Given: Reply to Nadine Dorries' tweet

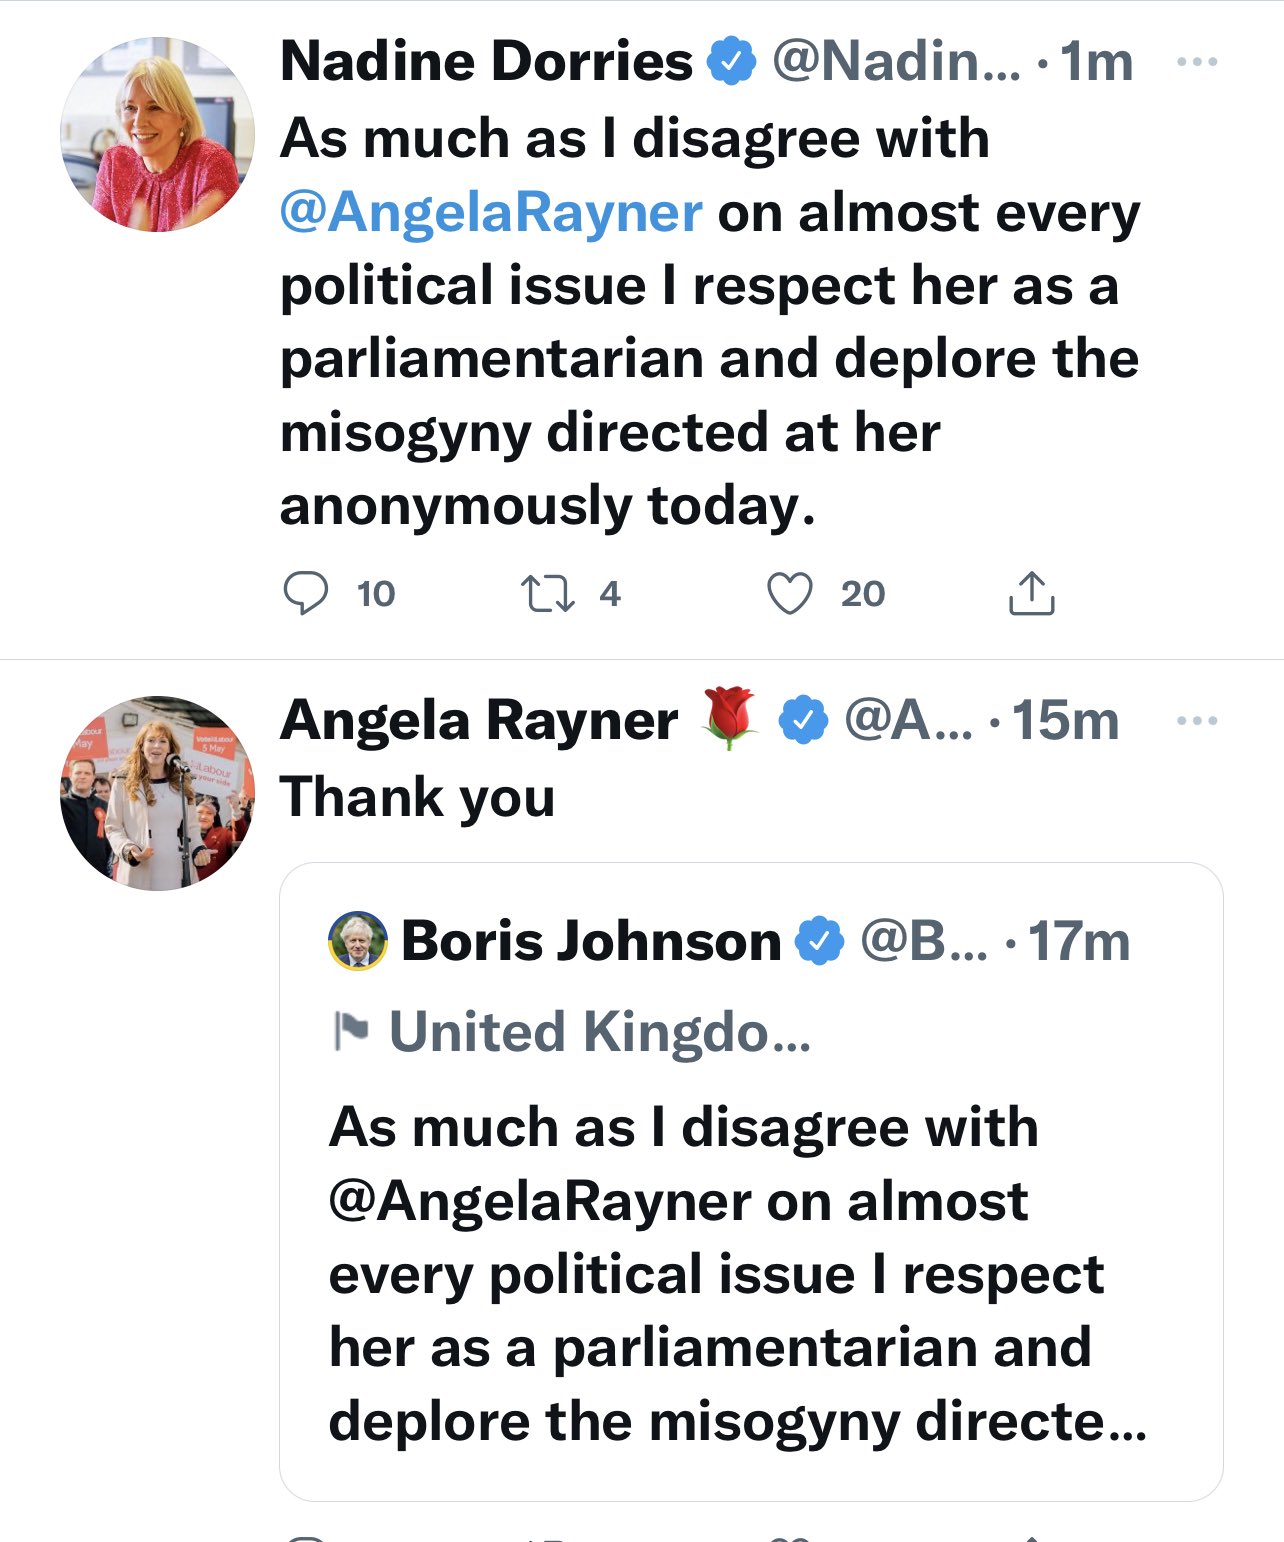Looking at the screenshot, I should click(x=305, y=593).
